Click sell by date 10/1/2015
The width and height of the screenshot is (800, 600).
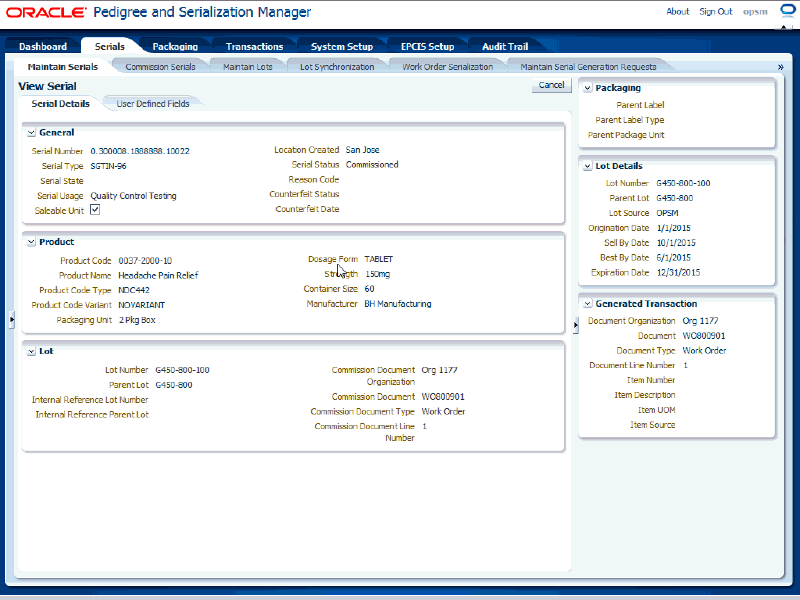click(x=676, y=243)
